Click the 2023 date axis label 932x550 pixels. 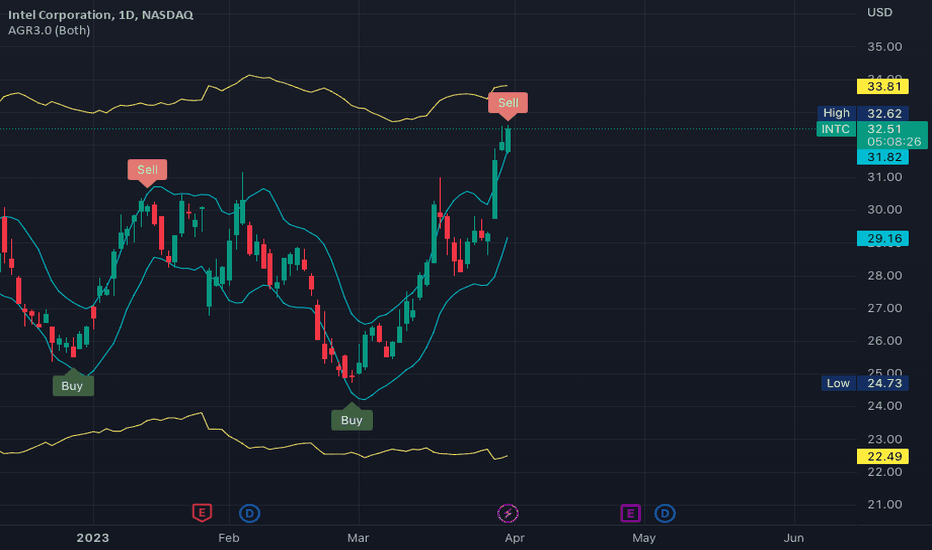click(x=93, y=538)
